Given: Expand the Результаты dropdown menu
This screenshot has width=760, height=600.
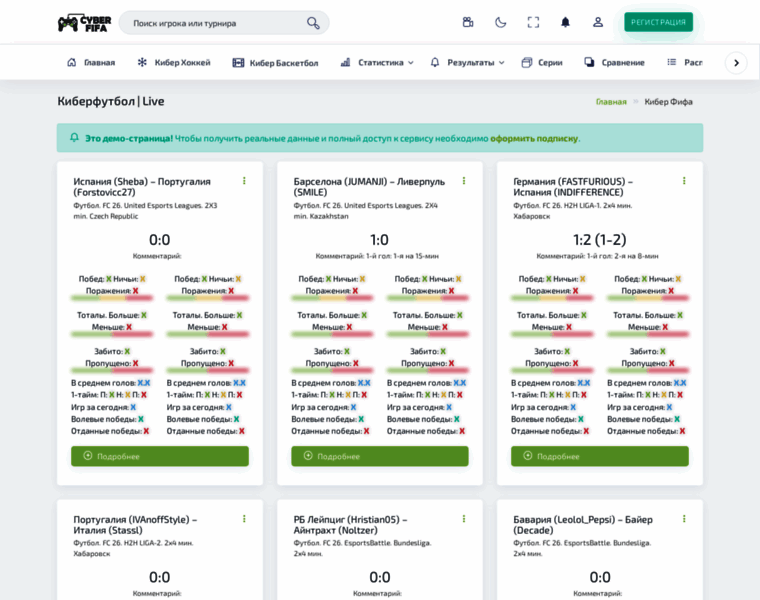Looking at the screenshot, I should [x=468, y=63].
